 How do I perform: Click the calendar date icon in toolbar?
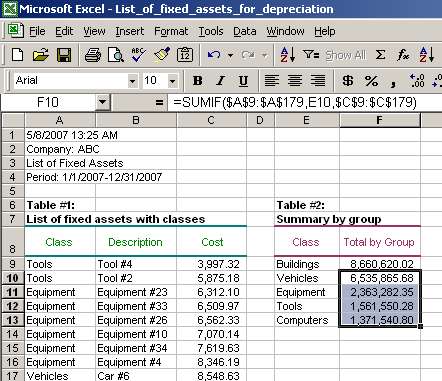185,55
